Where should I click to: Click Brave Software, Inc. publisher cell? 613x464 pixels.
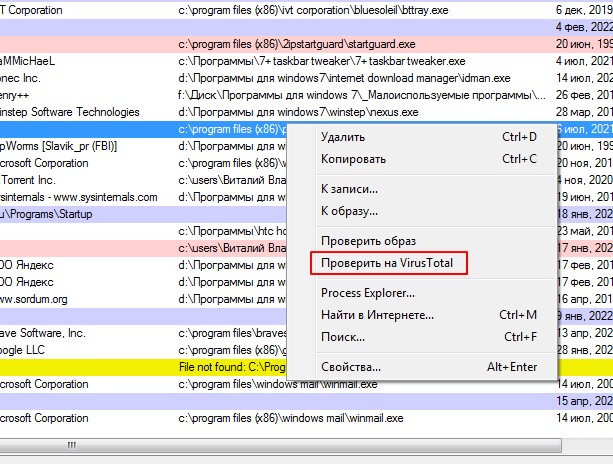coord(43,333)
